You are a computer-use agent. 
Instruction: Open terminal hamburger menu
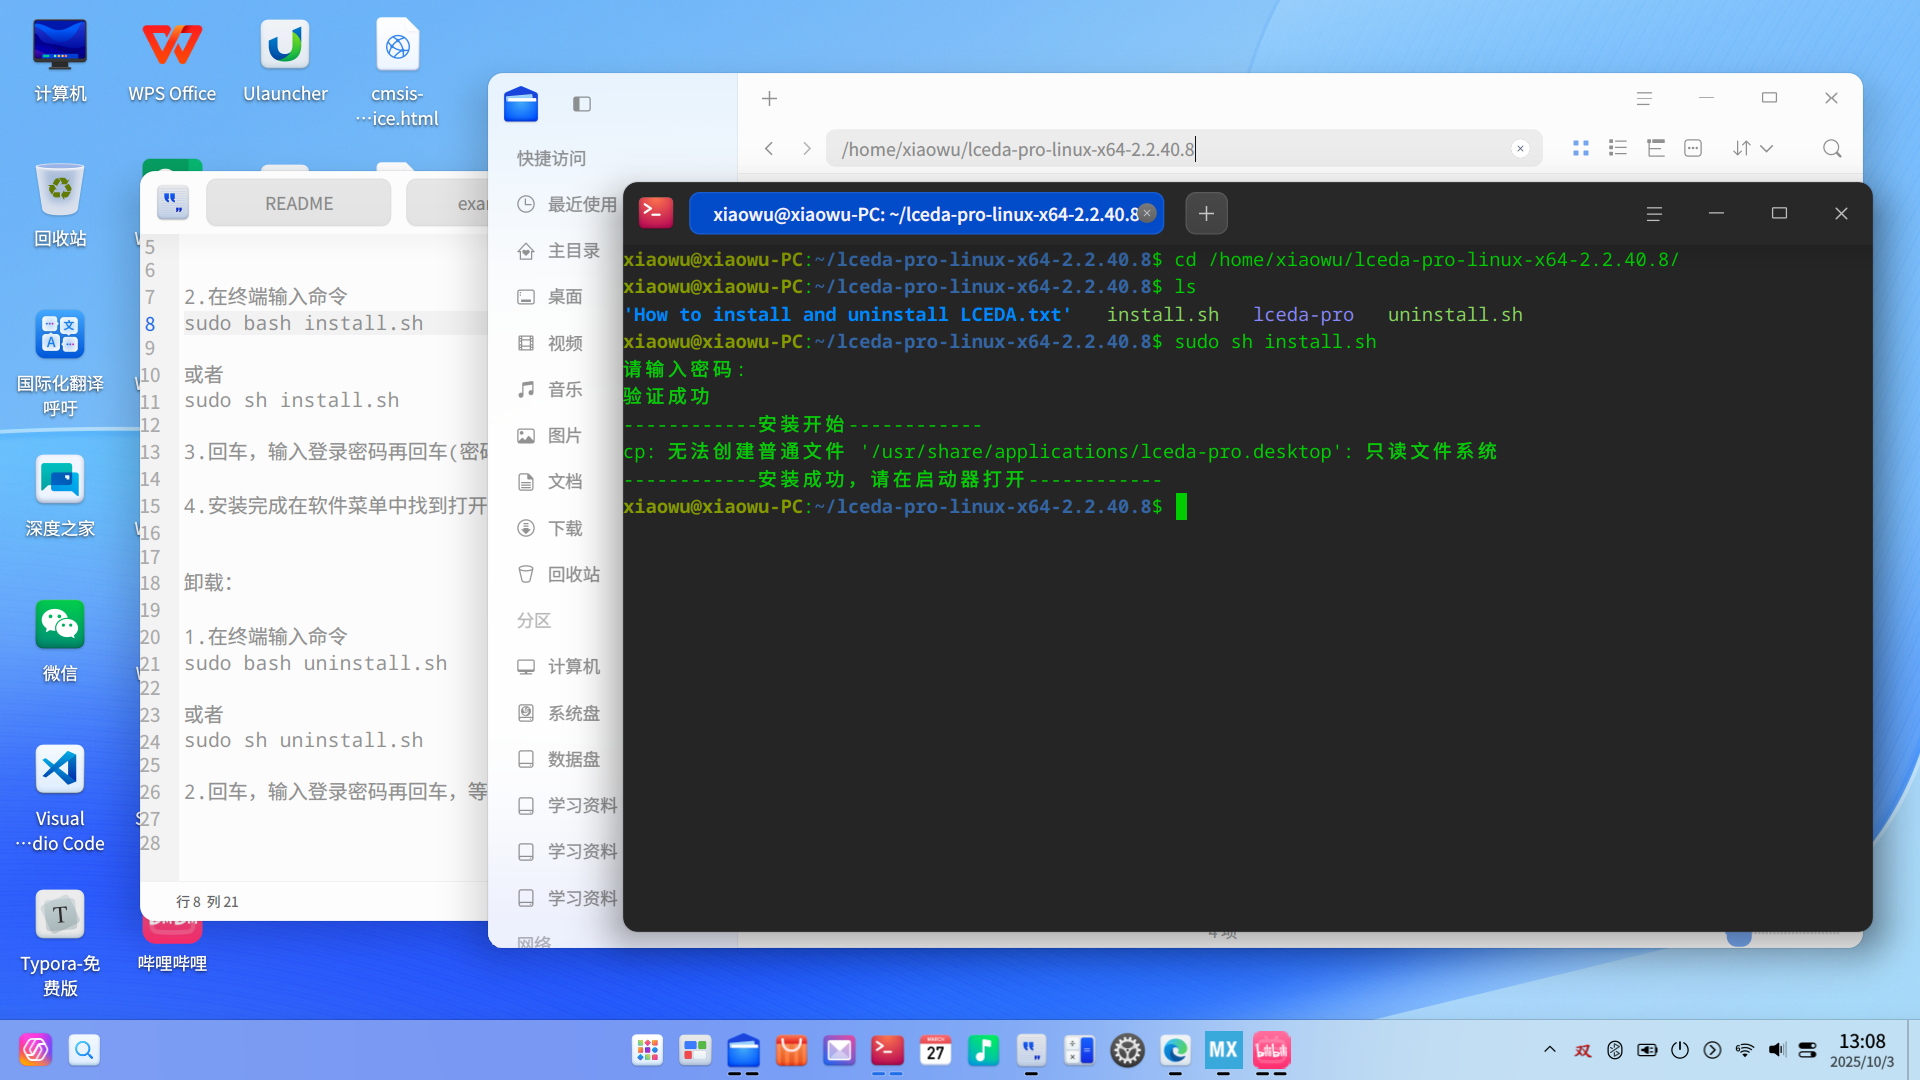point(1654,214)
